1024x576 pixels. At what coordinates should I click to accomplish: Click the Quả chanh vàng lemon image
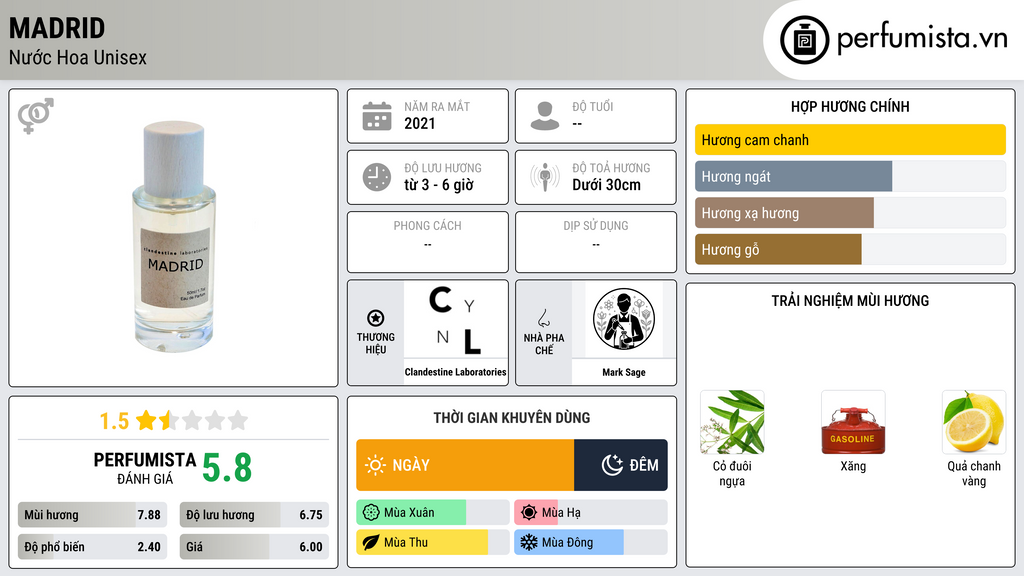point(974,423)
